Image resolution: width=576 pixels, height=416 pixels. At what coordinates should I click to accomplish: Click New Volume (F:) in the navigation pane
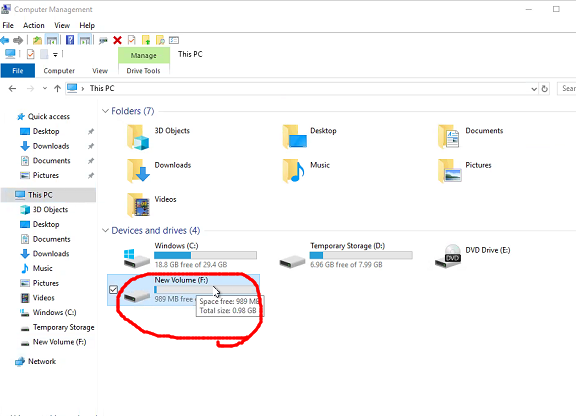click(x=53, y=342)
